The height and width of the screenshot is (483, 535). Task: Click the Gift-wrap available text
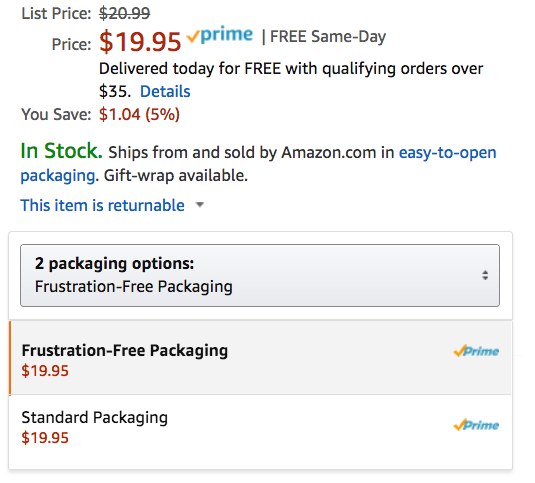(x=176, y=176)
